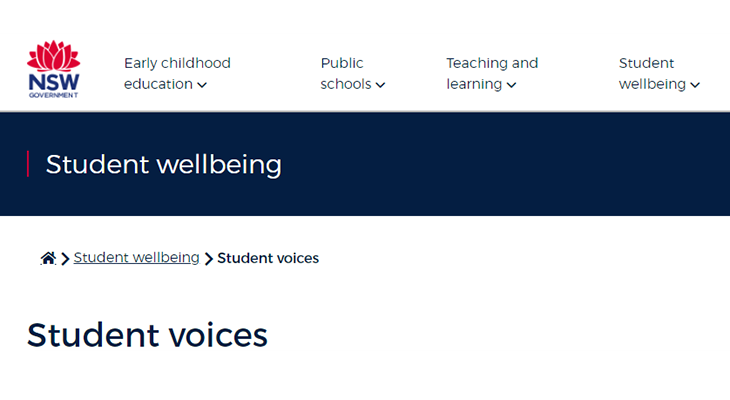Click the Student voices page heading
Viewport: 730px width, 400px height.
[x=147, y=335]
